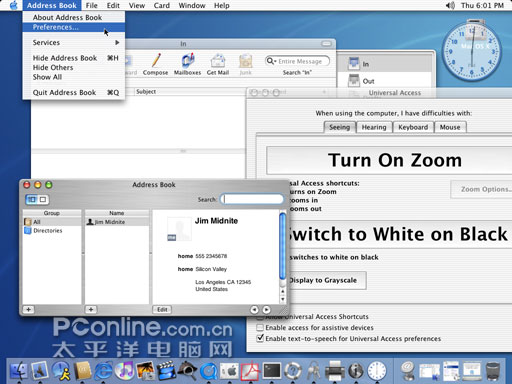Click the Compose pencil icon in Mail
Screen dimensions: 512x384
[156, 61]
